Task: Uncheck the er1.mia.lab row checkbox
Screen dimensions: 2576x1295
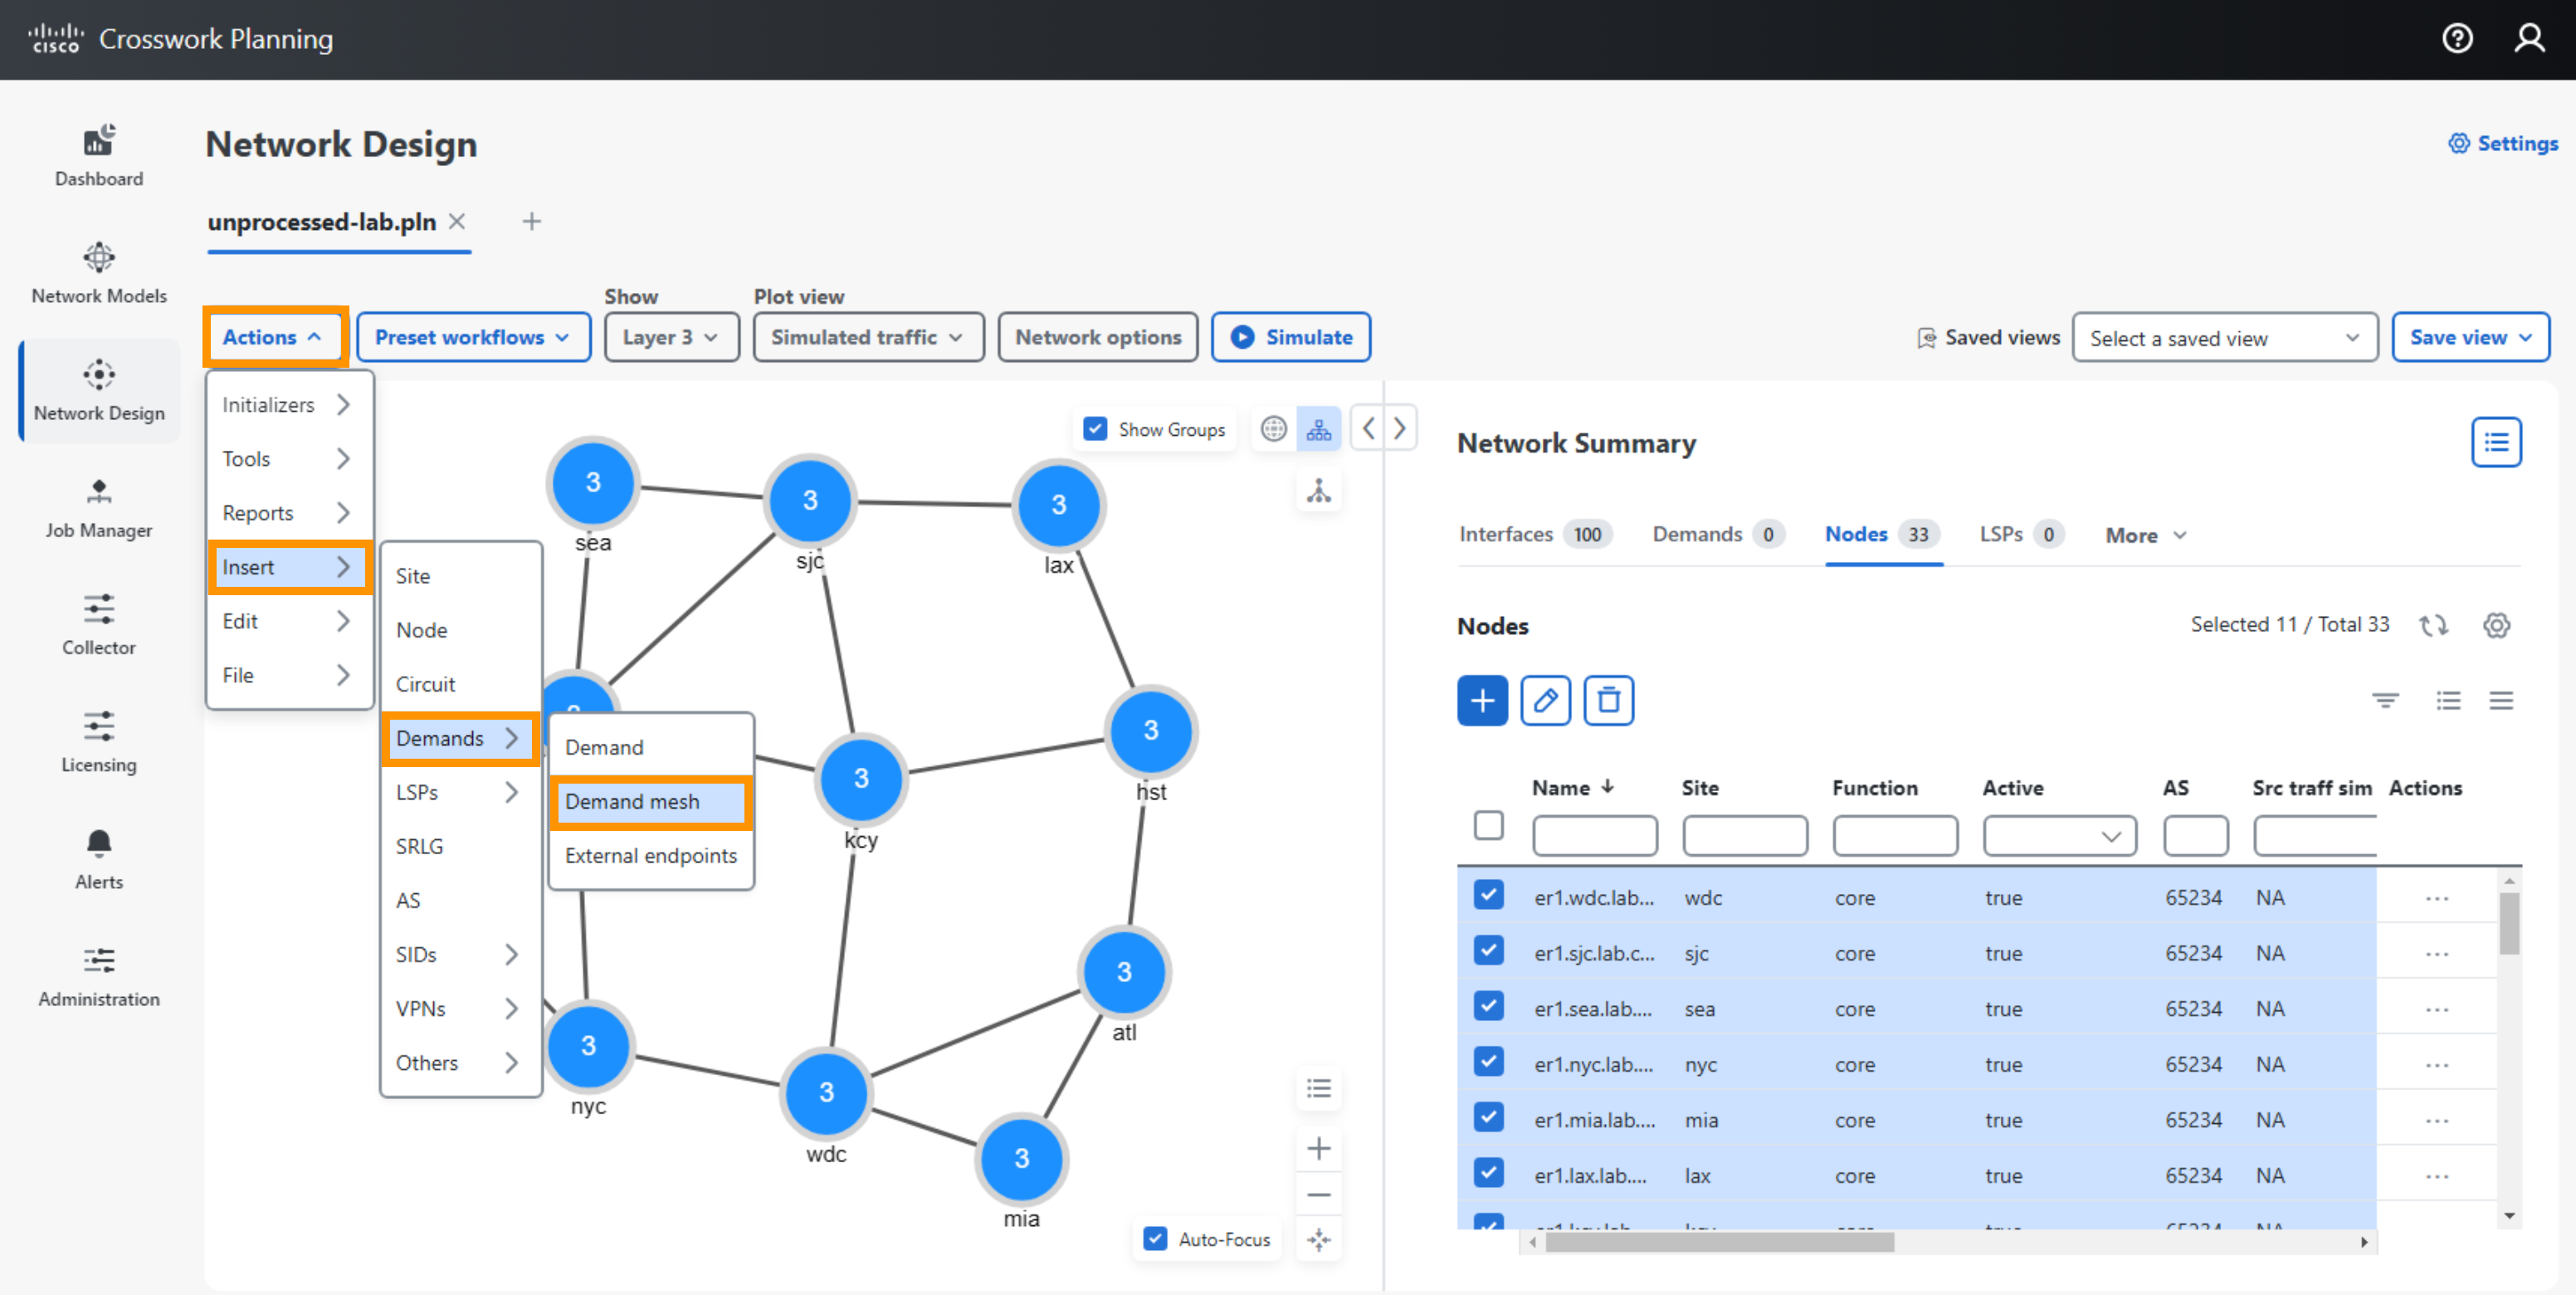Action: [1488, 1116]
